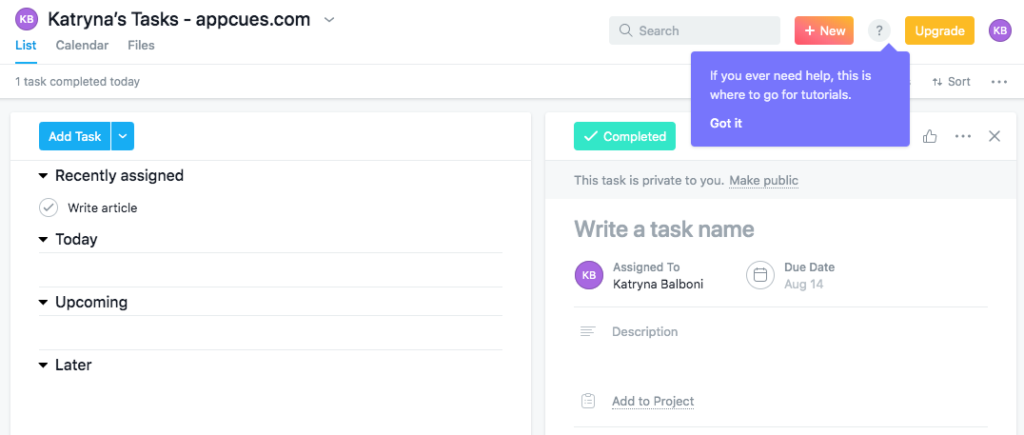1024x435 pixels.
Task: Switch to the Files tab
Action: click(141, 45)
